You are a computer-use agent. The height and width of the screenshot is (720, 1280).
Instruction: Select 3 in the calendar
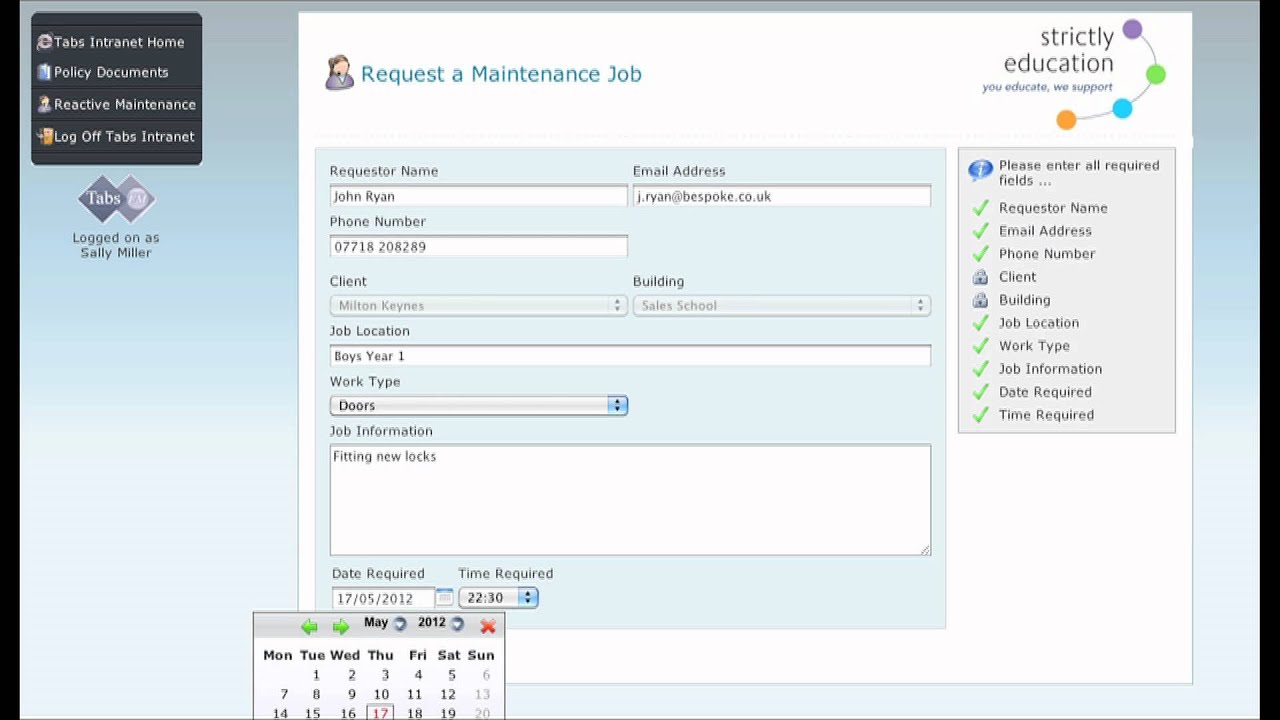click(x=385, y=675)
